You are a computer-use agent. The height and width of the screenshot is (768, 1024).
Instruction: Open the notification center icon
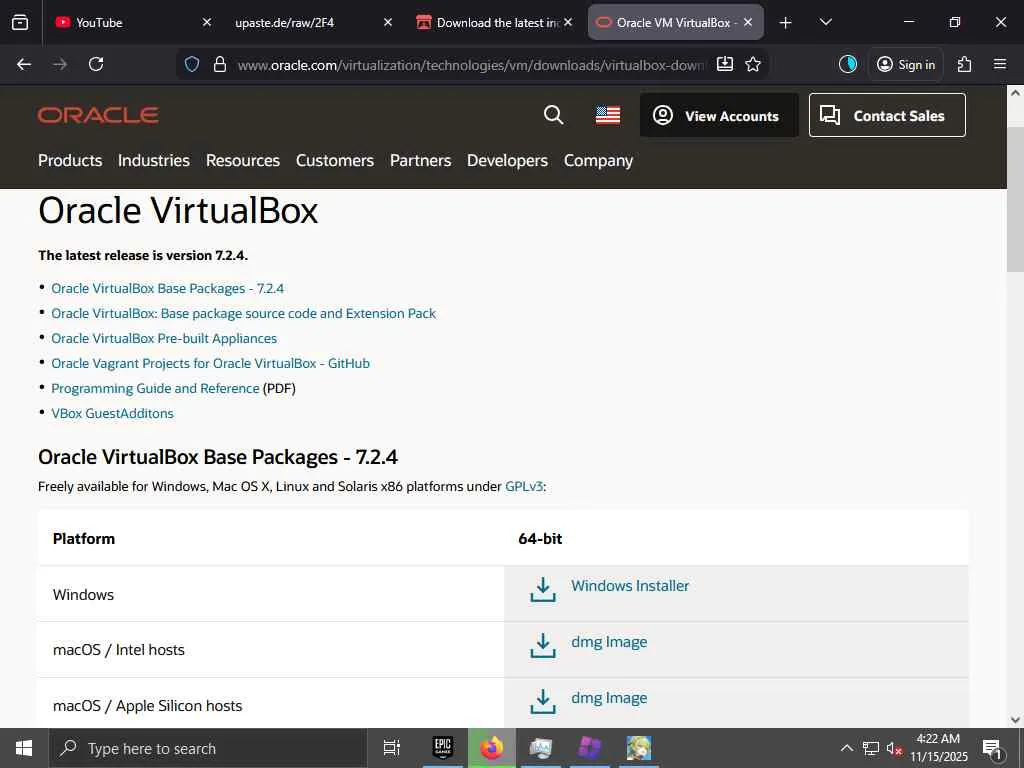(x=992, y=748)
